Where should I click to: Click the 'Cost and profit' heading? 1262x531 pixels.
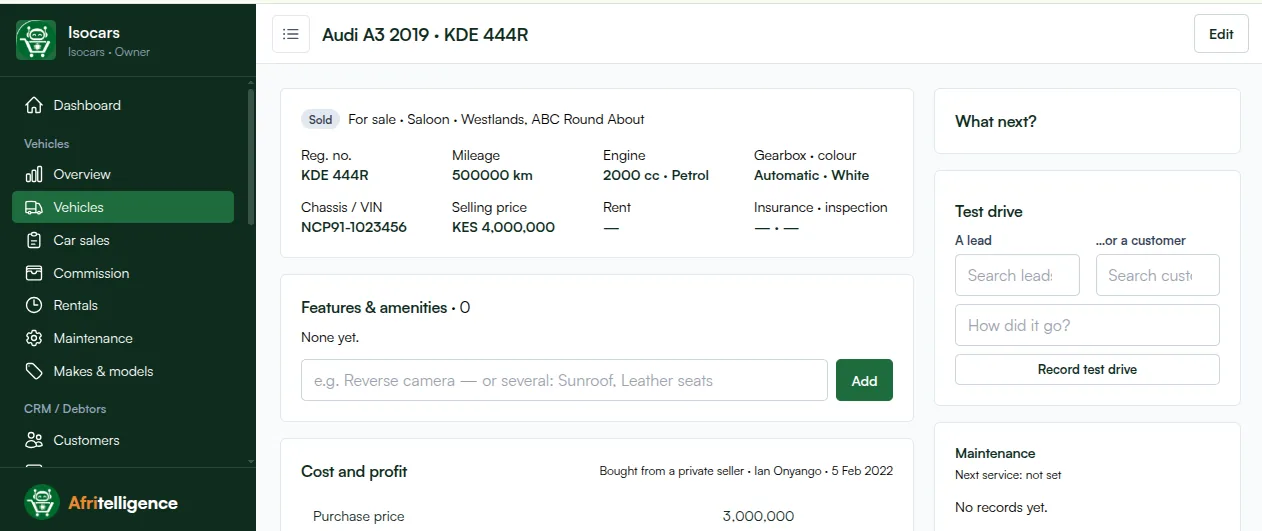(x=354, y=471)
